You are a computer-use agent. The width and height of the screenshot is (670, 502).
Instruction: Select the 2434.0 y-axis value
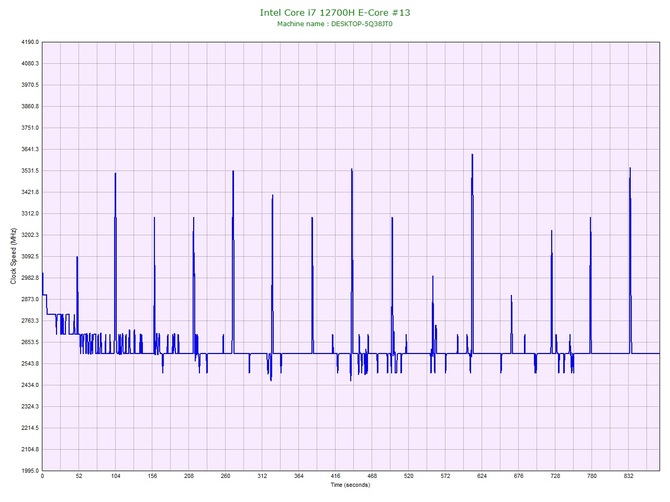pyautogui.click(x=30, y=385)
